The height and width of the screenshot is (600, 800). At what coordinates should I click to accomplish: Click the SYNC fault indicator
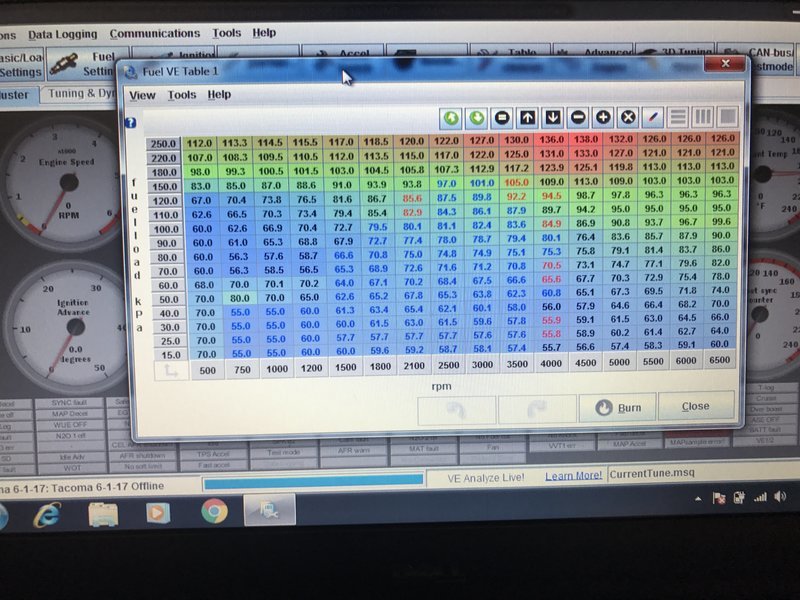coord(68,403)
